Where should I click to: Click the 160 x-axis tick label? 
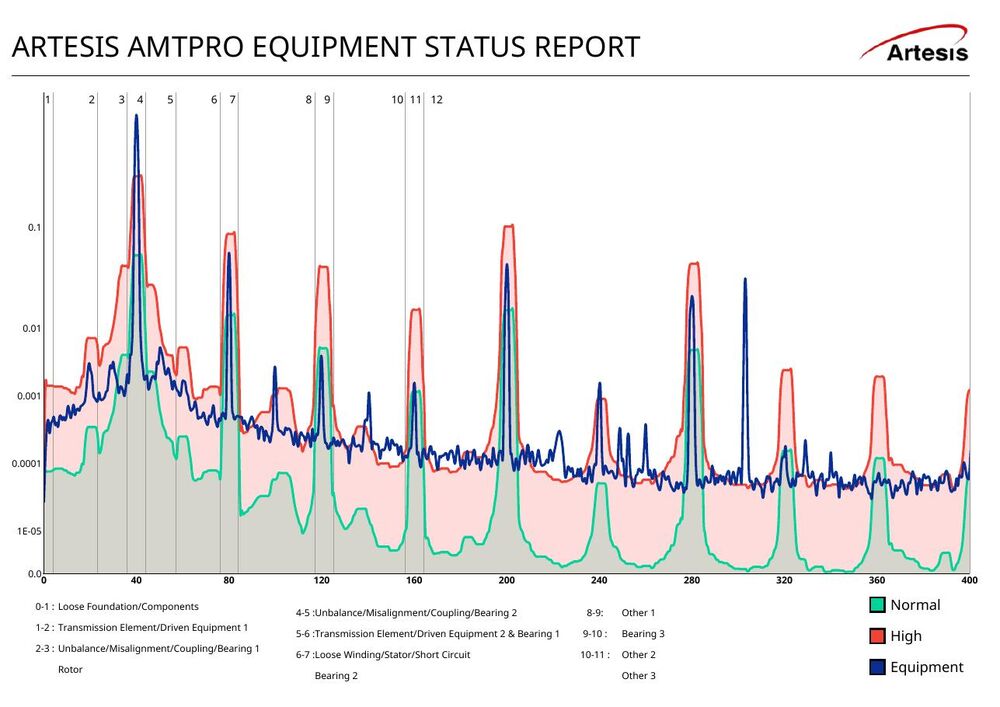[x=414, y=580]
